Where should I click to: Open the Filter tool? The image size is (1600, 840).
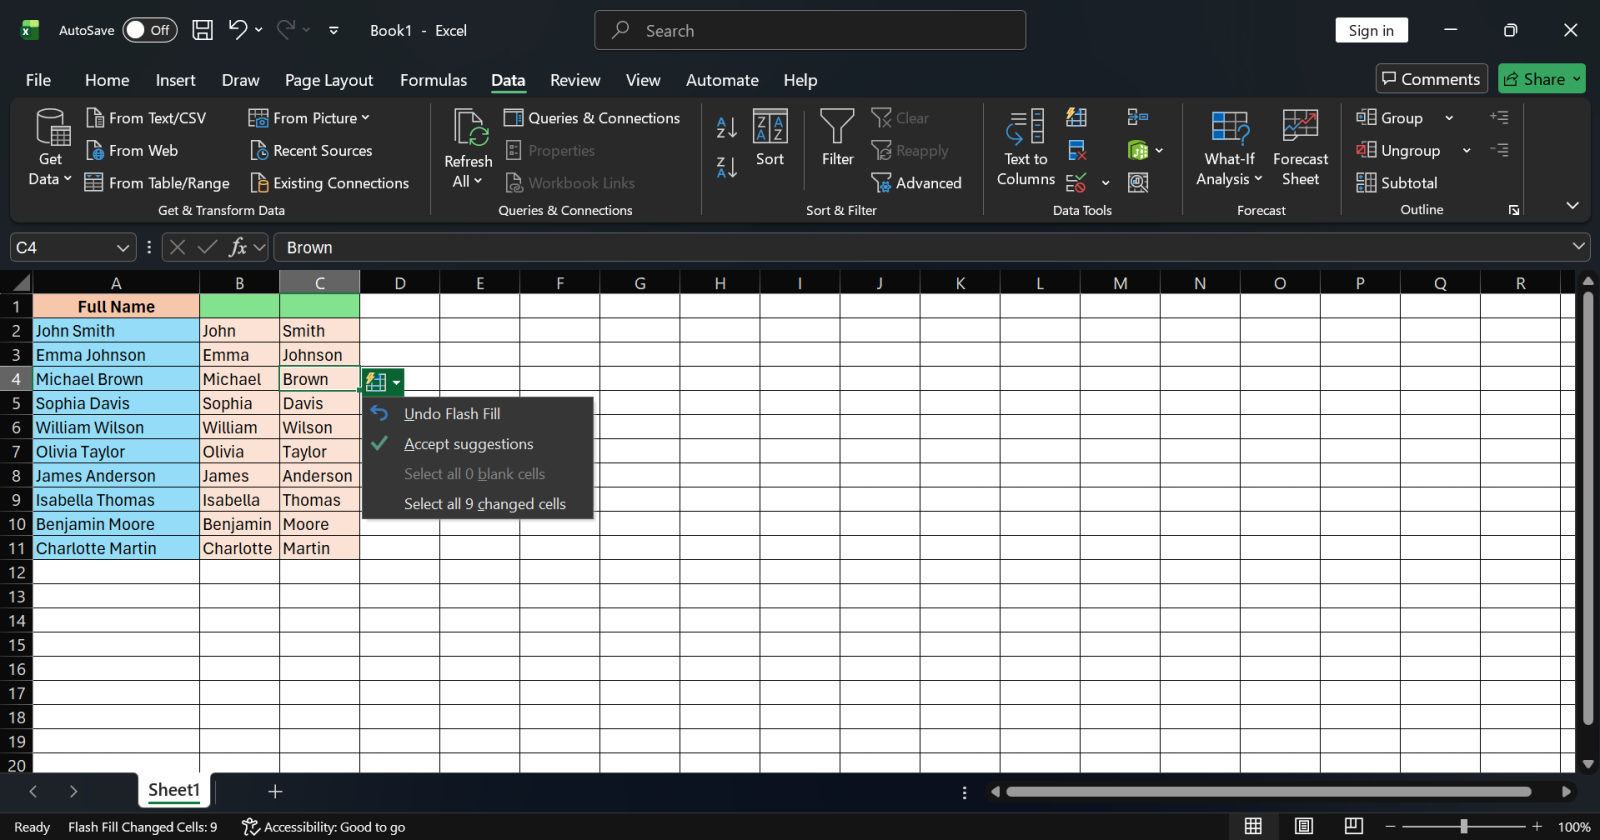tap(837, 138)
